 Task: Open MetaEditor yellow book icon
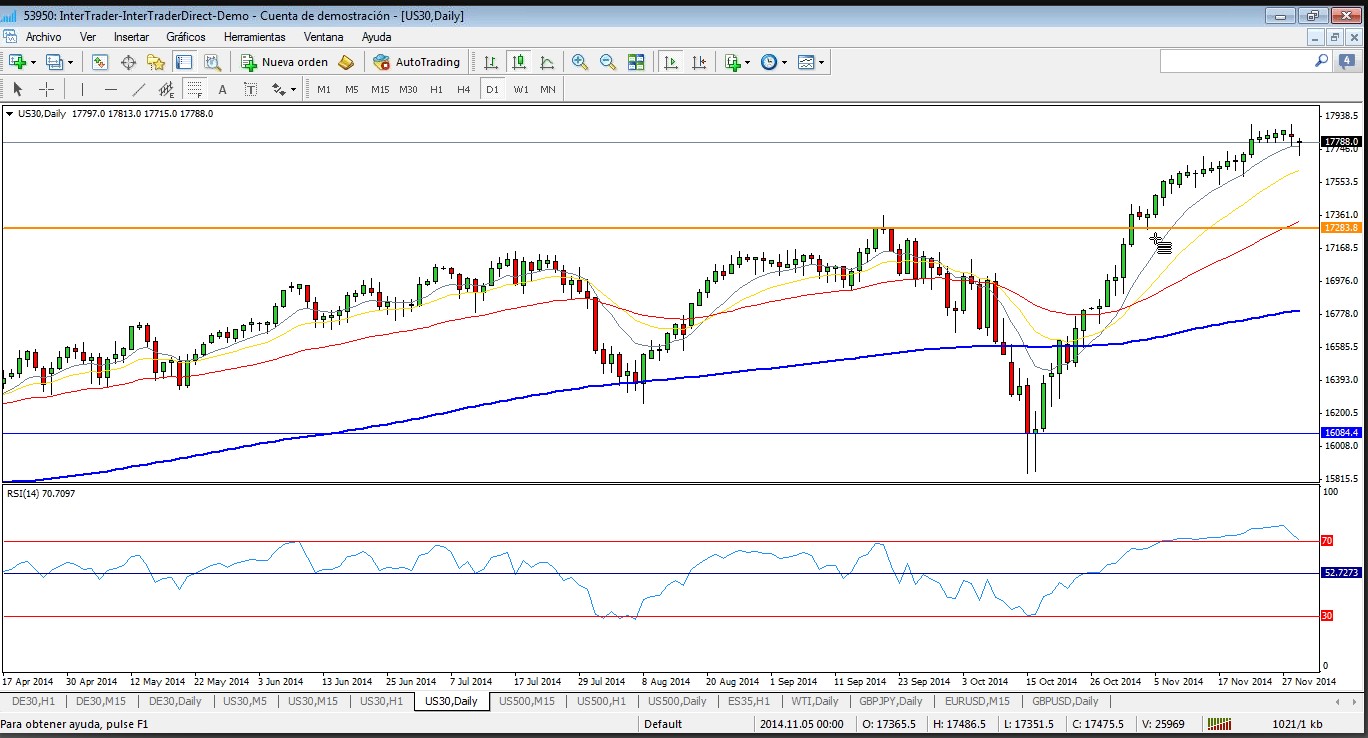(346, 62)
